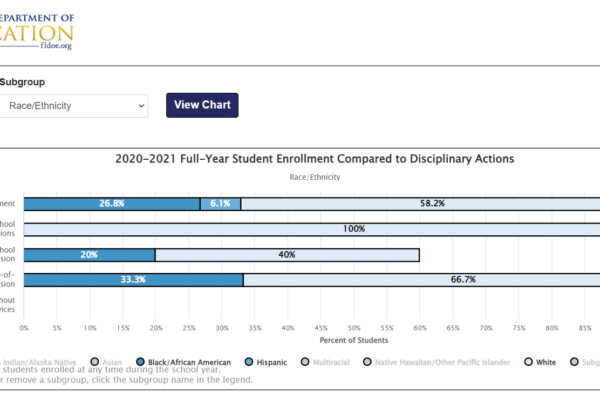Image resolution: width=600 pixels, height=400 pixels.
Task: Click the 58.2% White bar segment
Action: (421, 204)
